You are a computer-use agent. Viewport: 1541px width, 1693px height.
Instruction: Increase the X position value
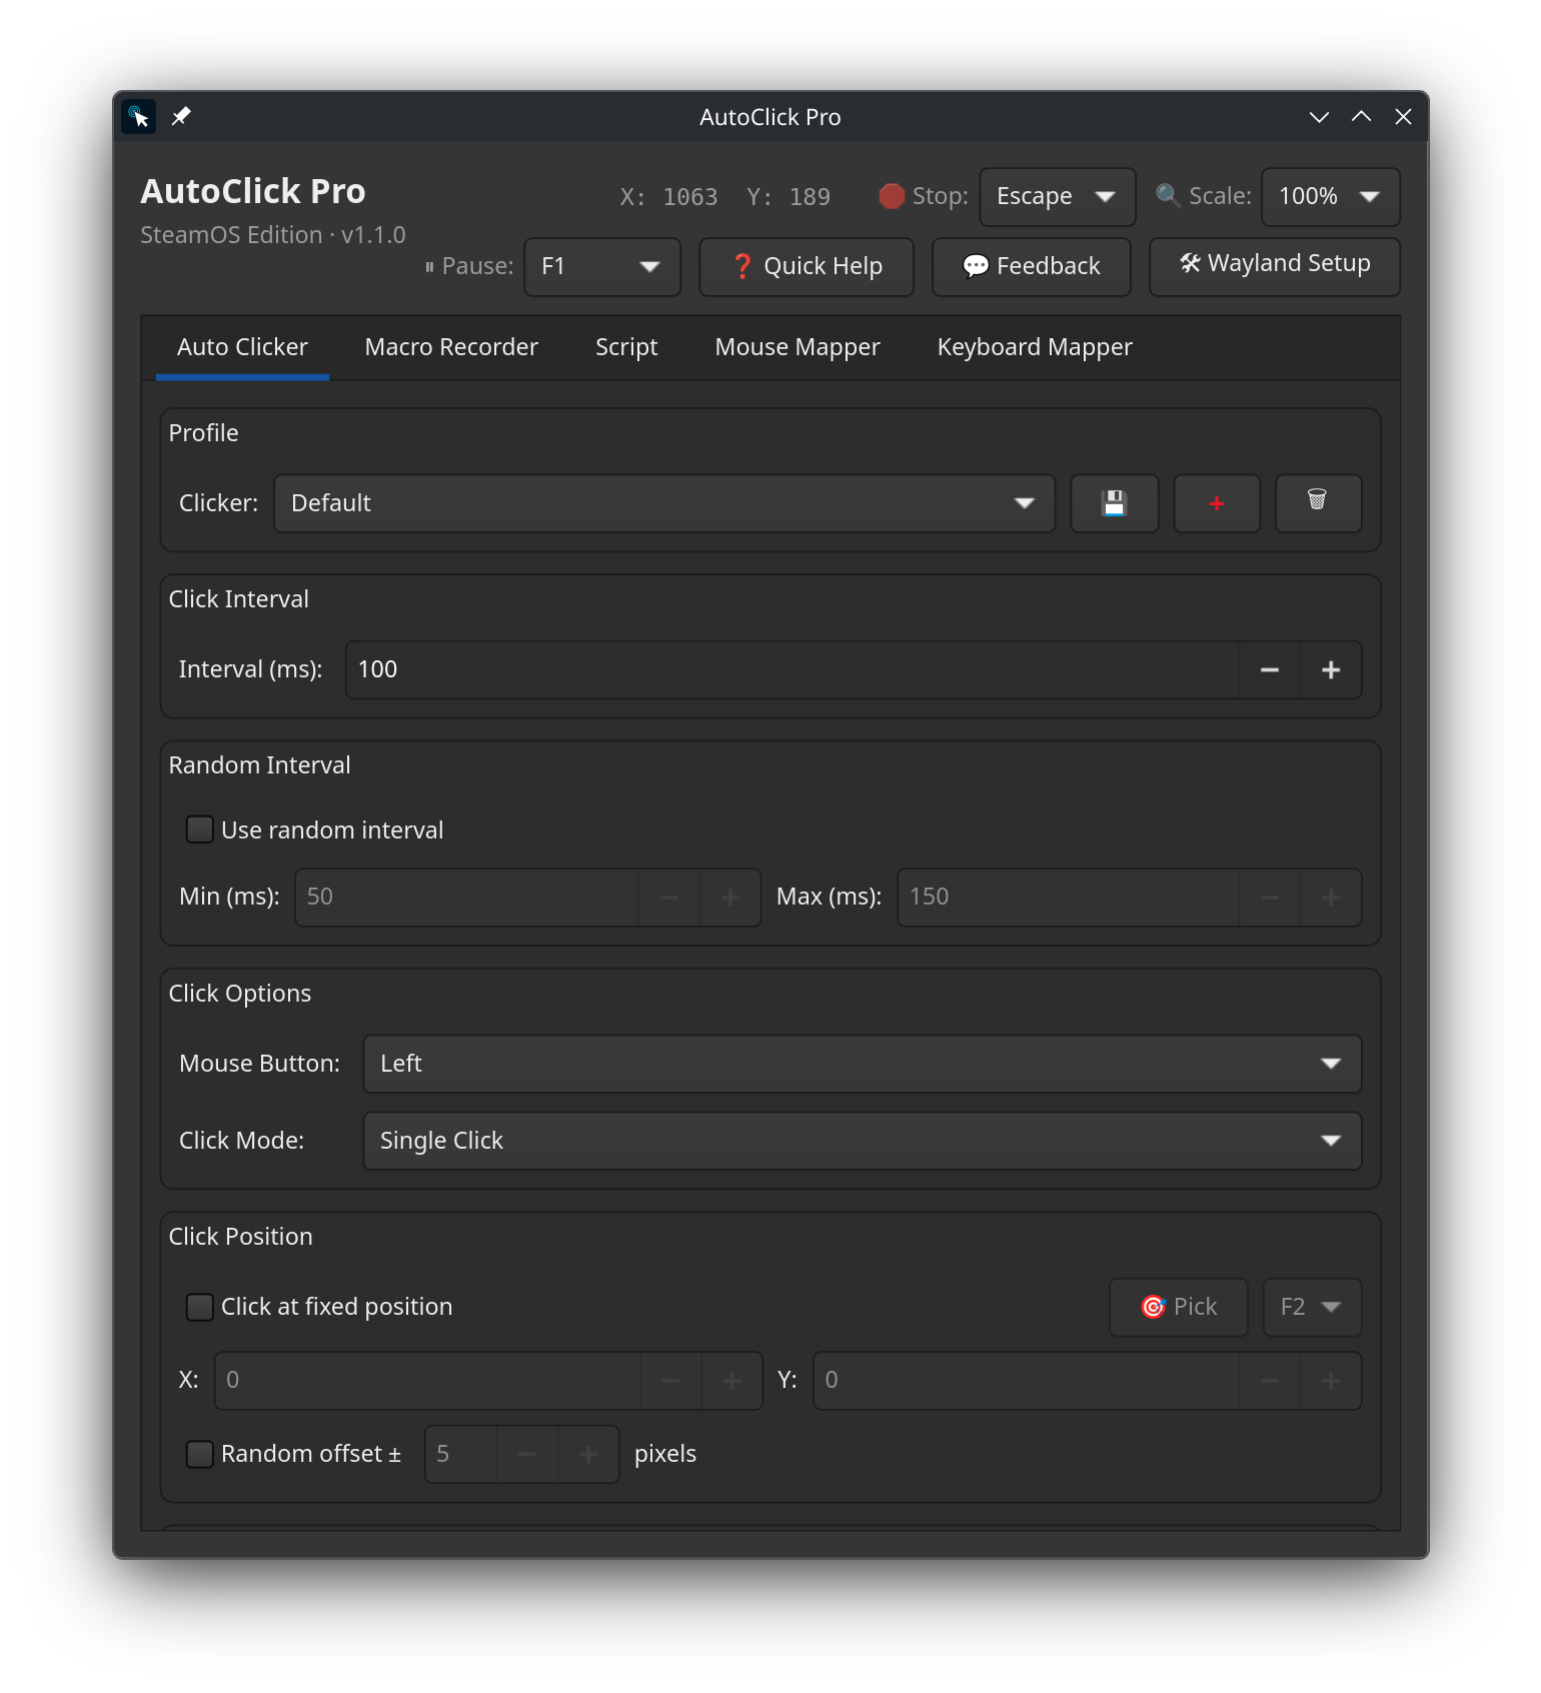732,1381
